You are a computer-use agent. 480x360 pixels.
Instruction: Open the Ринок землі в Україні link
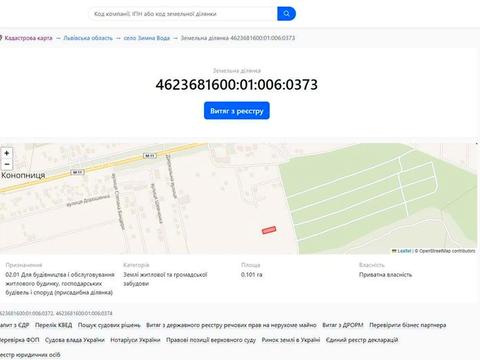point(291,340)
